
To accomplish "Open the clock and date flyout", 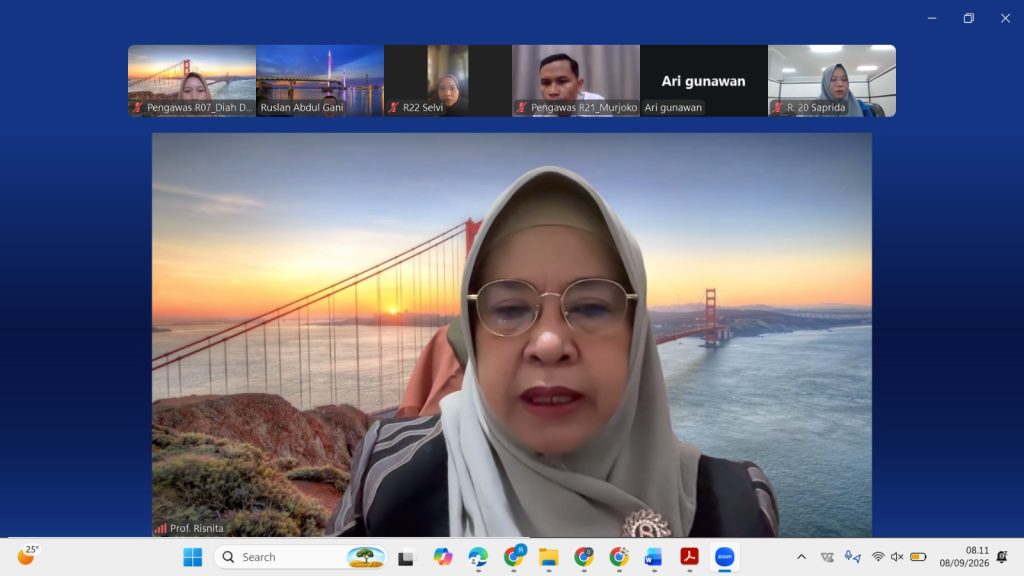I will point(965,557).
